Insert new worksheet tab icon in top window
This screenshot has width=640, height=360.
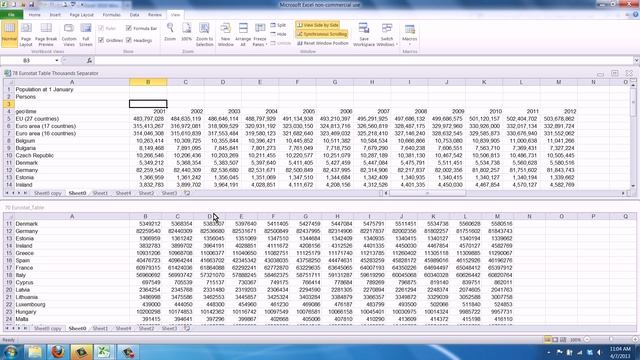click(x=187, y=193)
